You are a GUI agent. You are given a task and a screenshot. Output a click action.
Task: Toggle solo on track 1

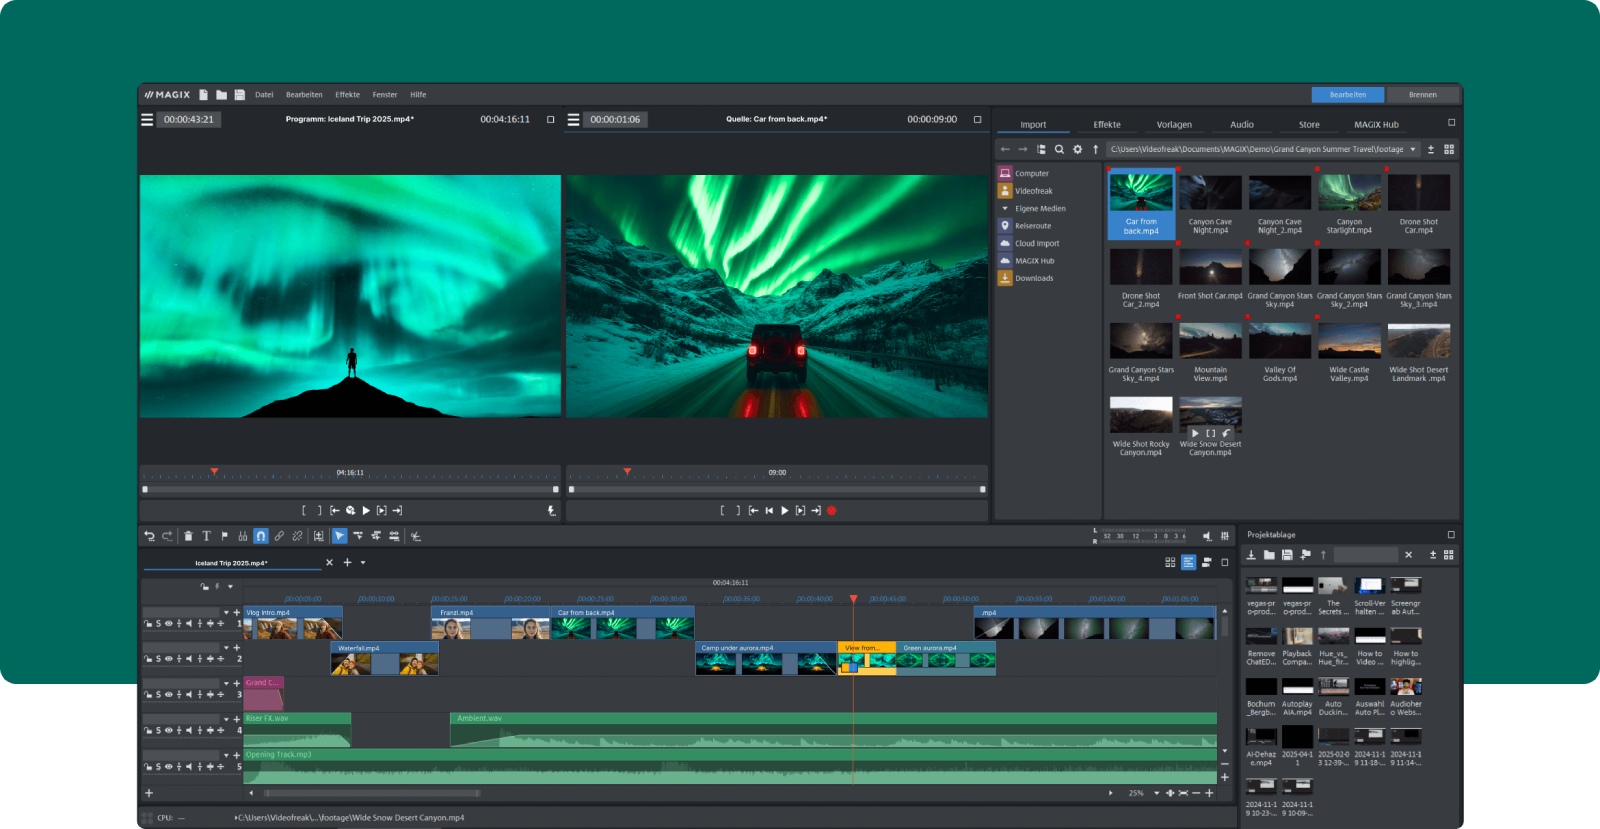(158, 624)
